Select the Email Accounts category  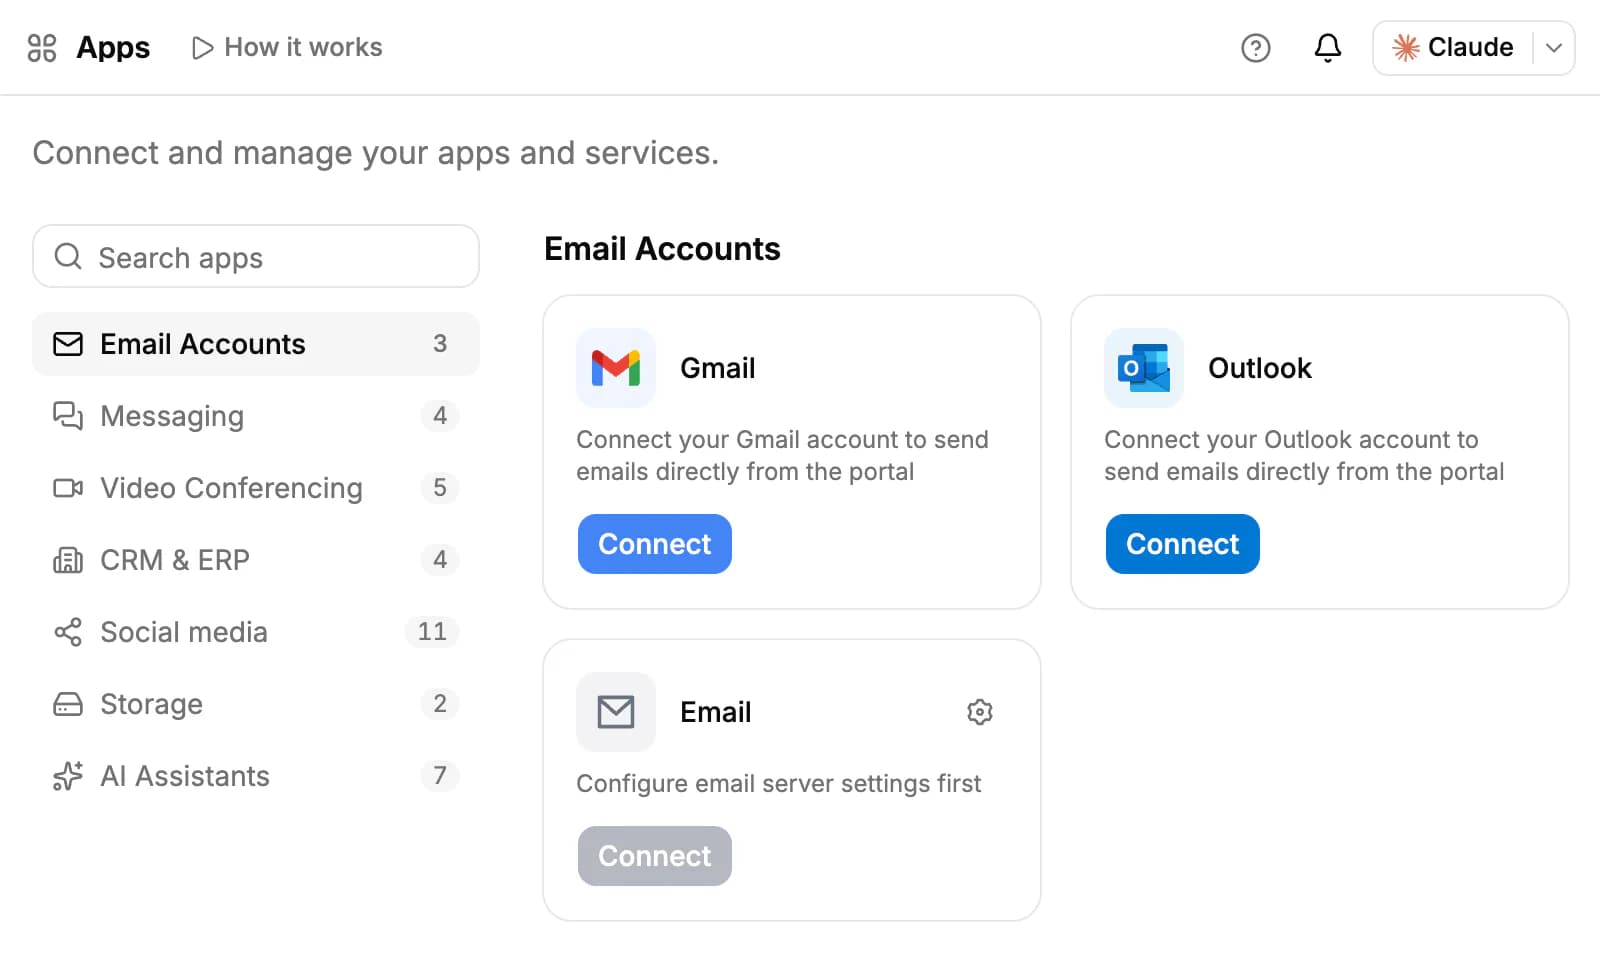coord(256,344)
